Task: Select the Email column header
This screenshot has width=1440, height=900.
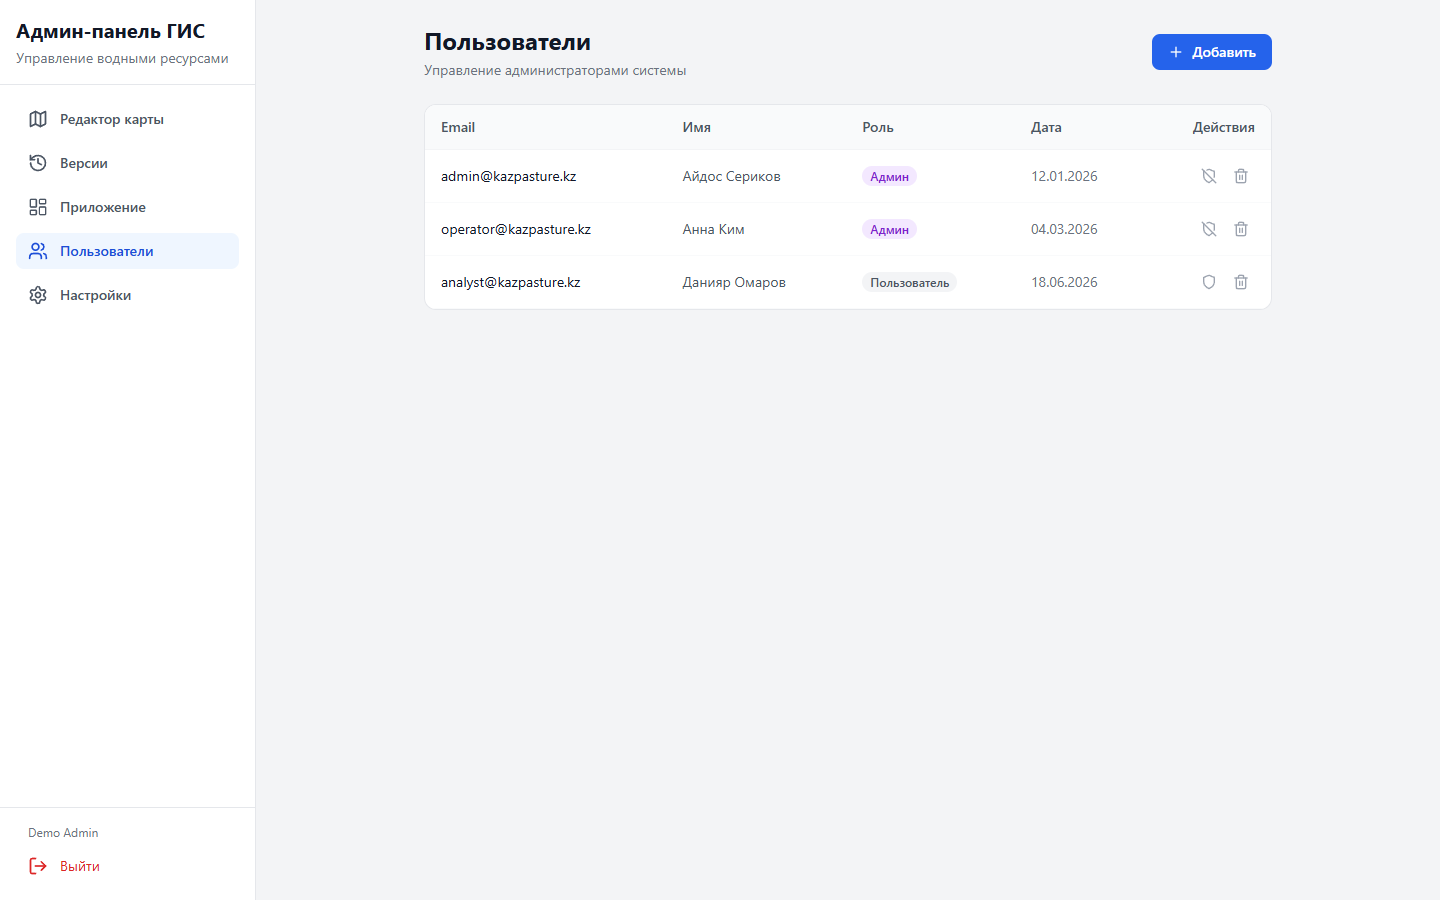Action: pyautogui.click(x=458, y=127)
